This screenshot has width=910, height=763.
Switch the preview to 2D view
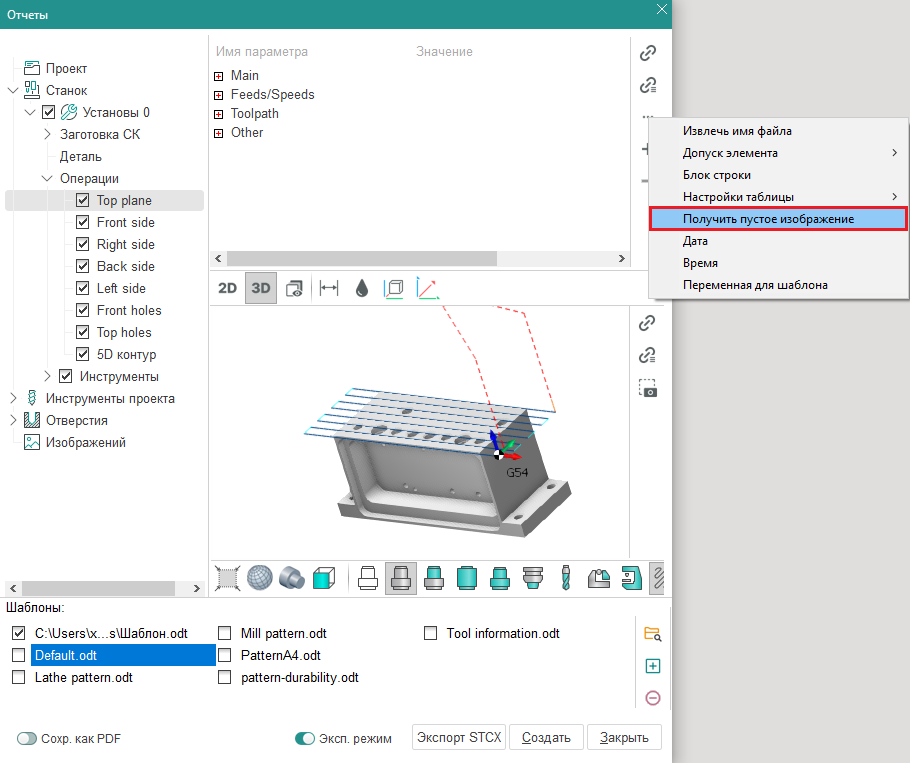click(x=228, y=288)
